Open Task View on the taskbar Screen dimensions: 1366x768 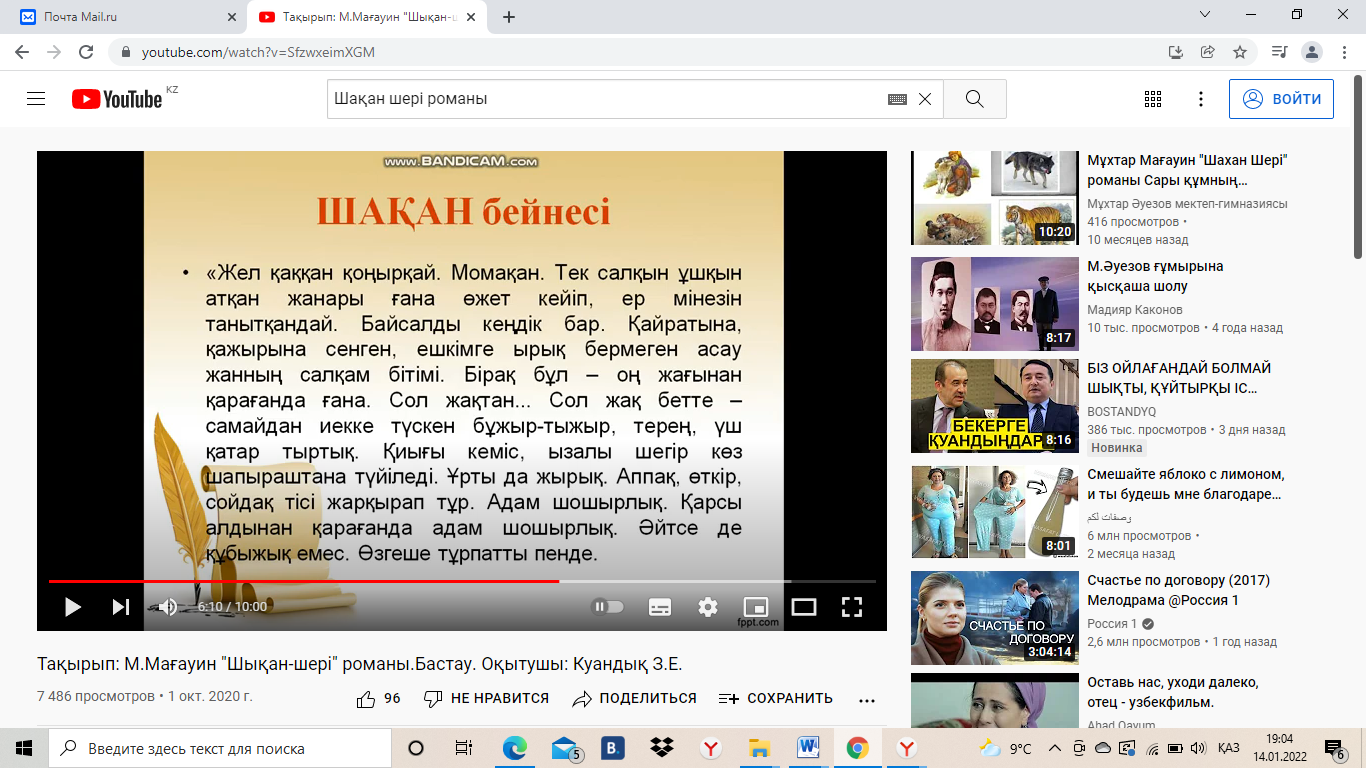(x=463, y=748)
